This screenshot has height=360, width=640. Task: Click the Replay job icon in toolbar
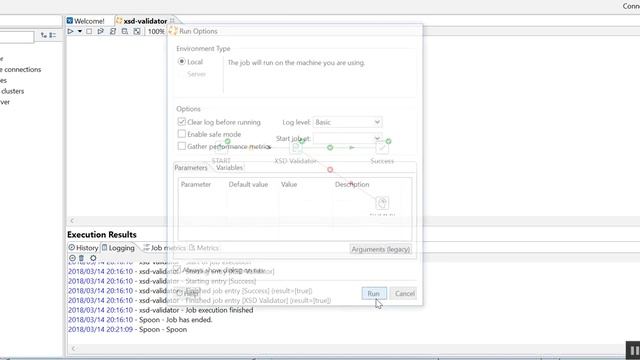tap(100, 31)
